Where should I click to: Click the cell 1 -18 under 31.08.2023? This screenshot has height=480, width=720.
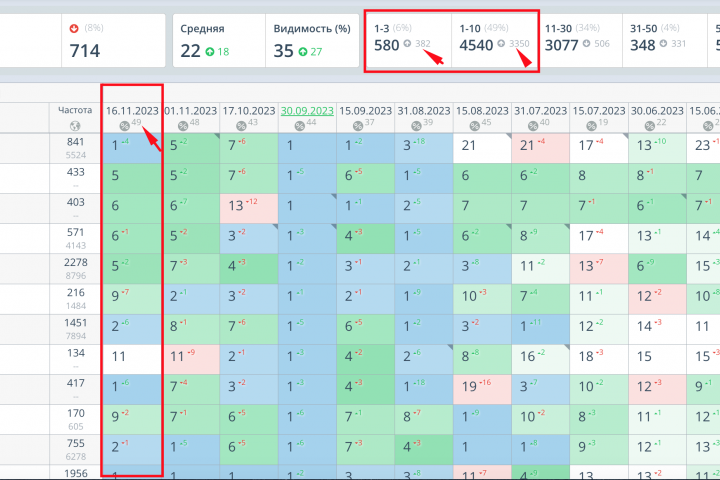424,390
